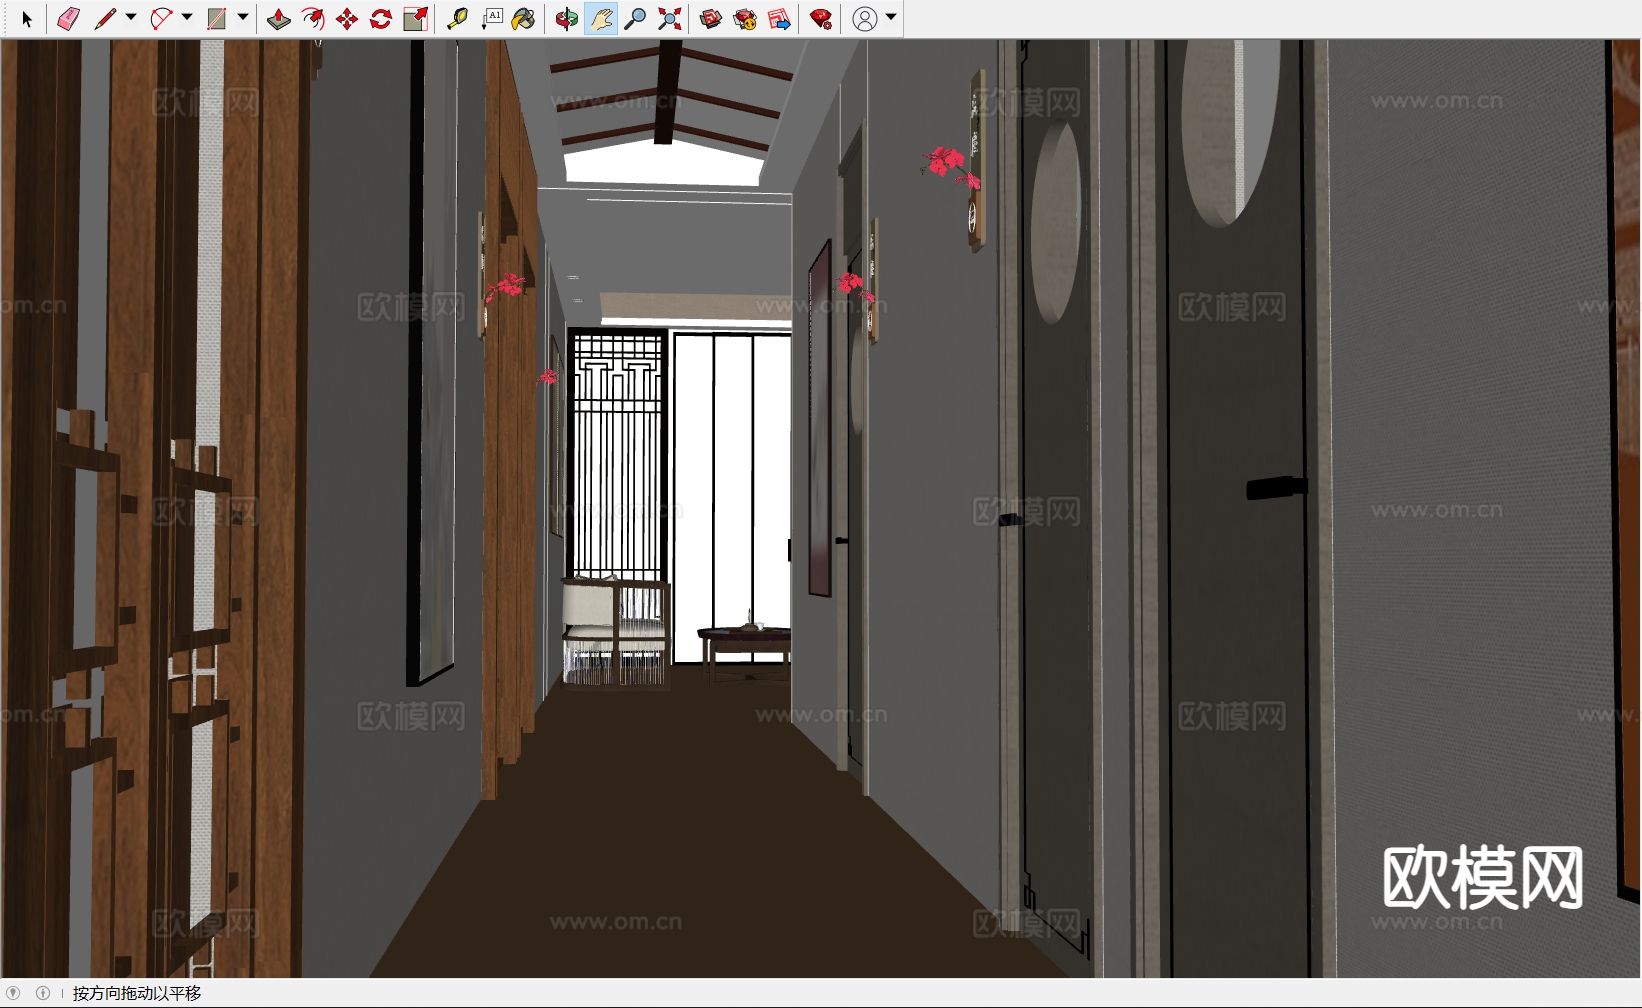This screenshot has height=1008, width=1642.
Task: Click Zoom Extents icon
Action: (x=669, y=19)
